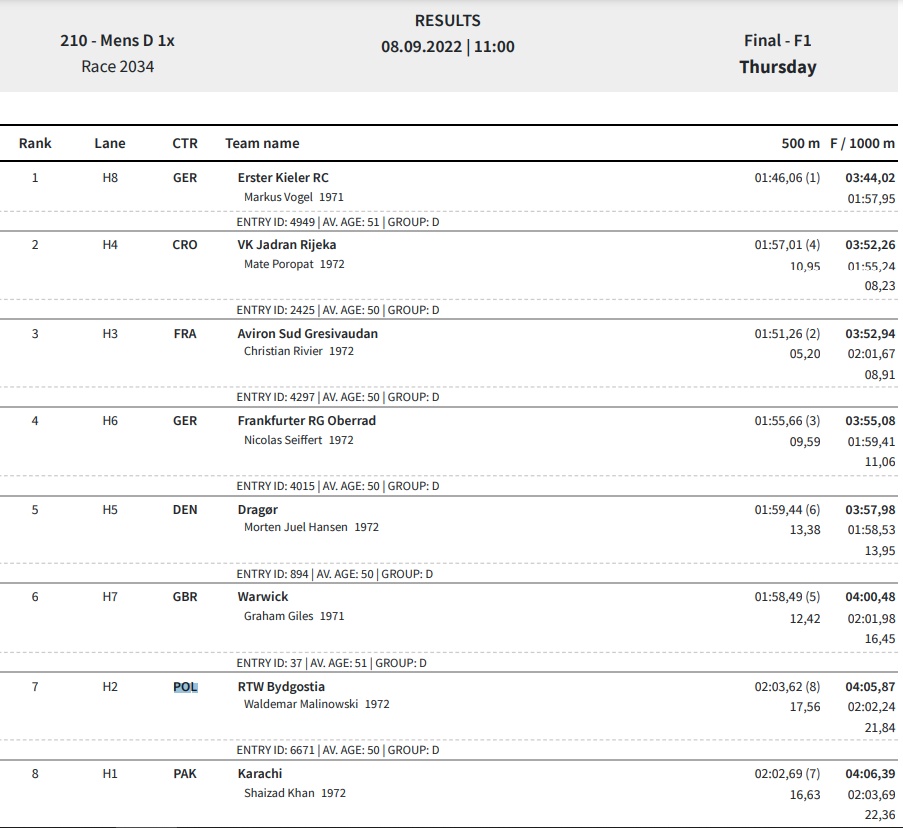Image resolution: width=903 pixels, height=828 pixels.
Task: Click the Lane column header
Action: click(x=110, y=143)
